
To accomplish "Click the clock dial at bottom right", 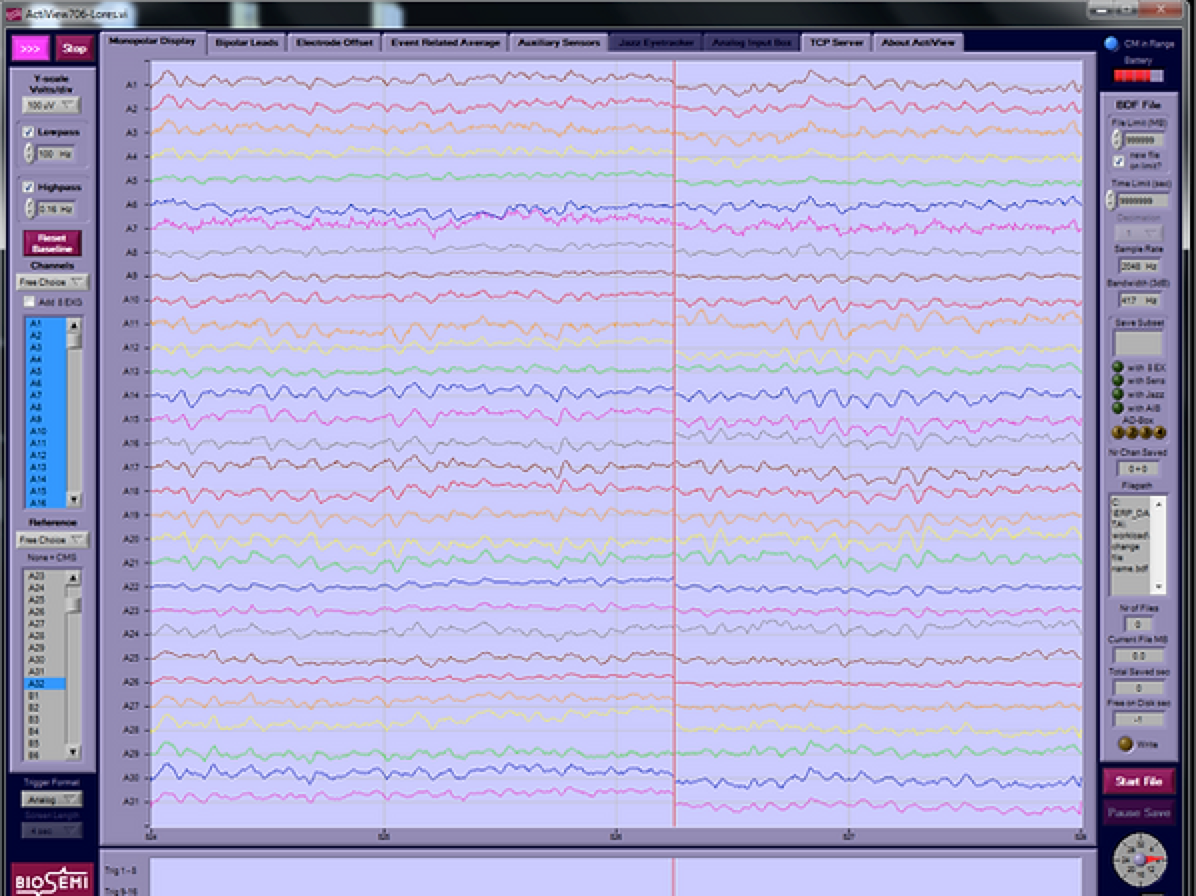I will point(1139,861).
